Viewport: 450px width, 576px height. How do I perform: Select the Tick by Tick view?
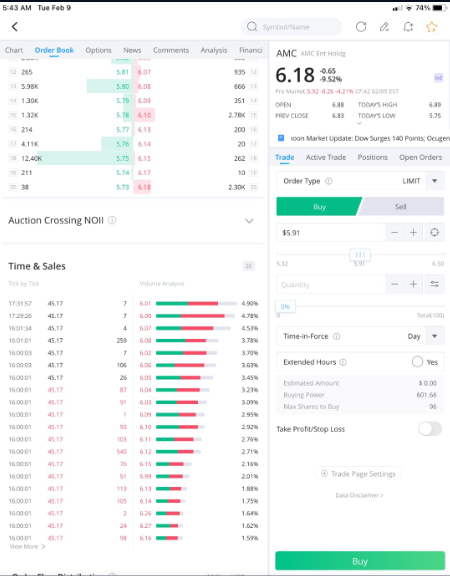[x=24, y=284]
